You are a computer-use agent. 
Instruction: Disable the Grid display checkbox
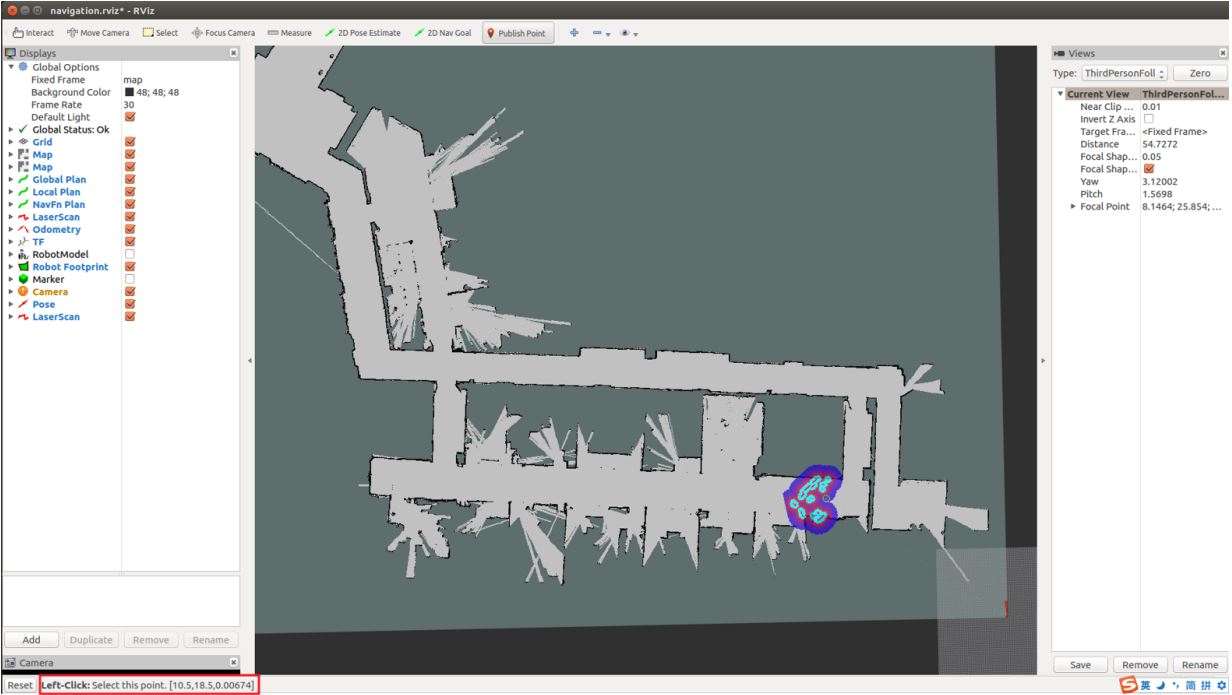click(x=129, y=142)
